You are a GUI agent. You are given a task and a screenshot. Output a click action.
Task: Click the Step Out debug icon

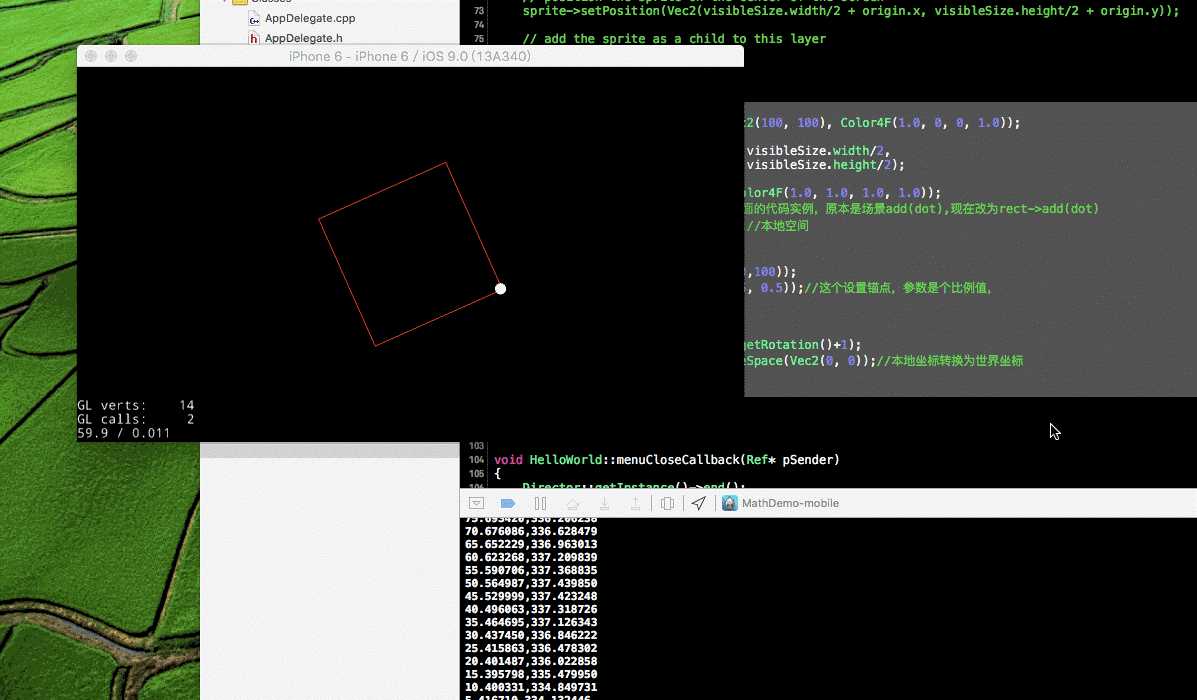coord(635,504)
